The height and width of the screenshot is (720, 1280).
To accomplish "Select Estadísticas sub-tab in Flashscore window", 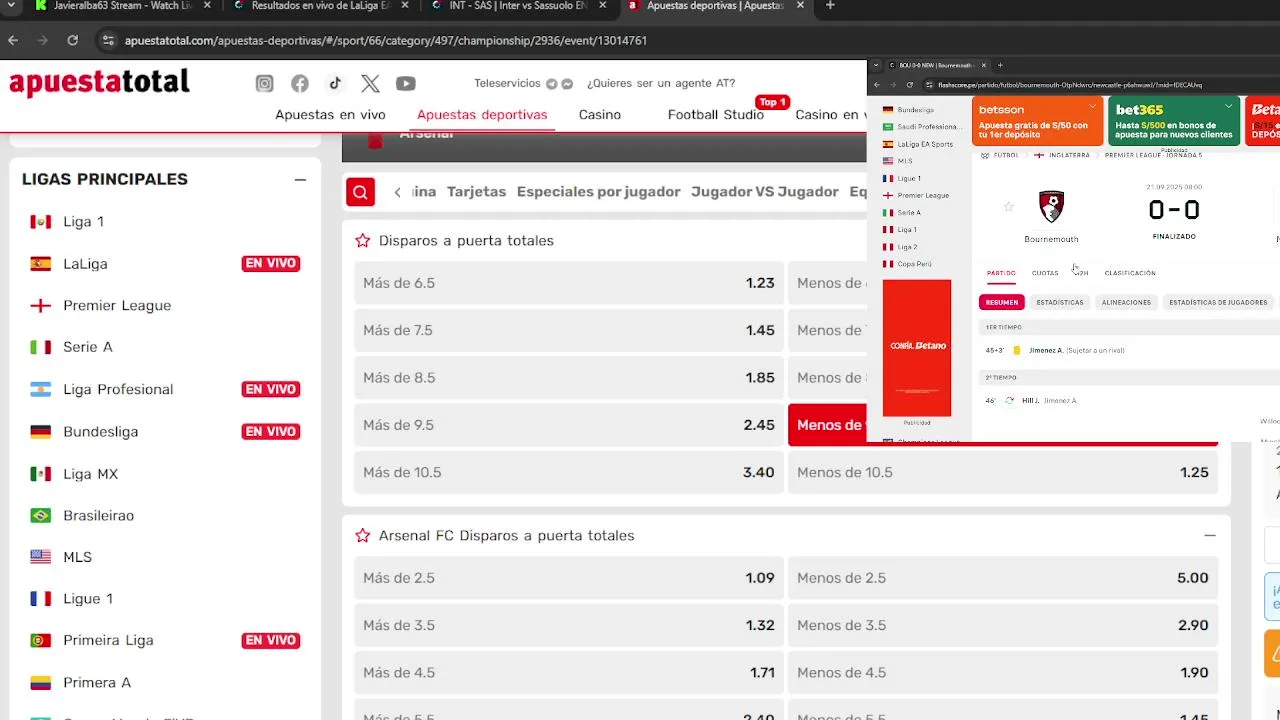I will click(x=1060, y=302).
